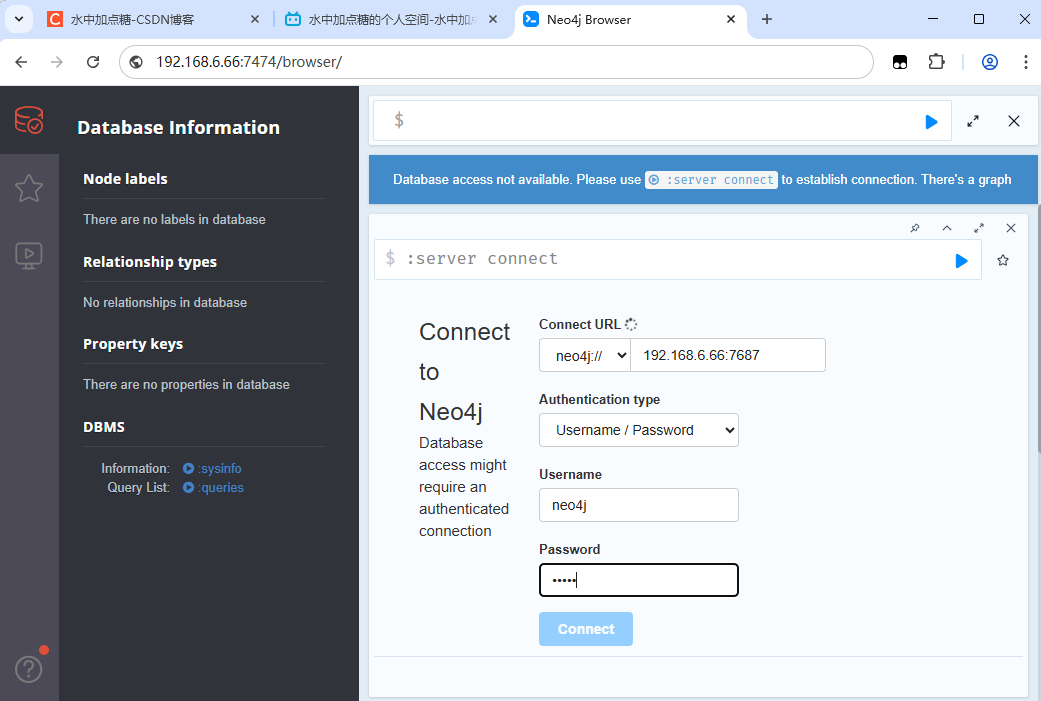The image size is (1041, 701).
Task: View site information icon in address bar
Action: pyautogui.click(x=136, y=62)
